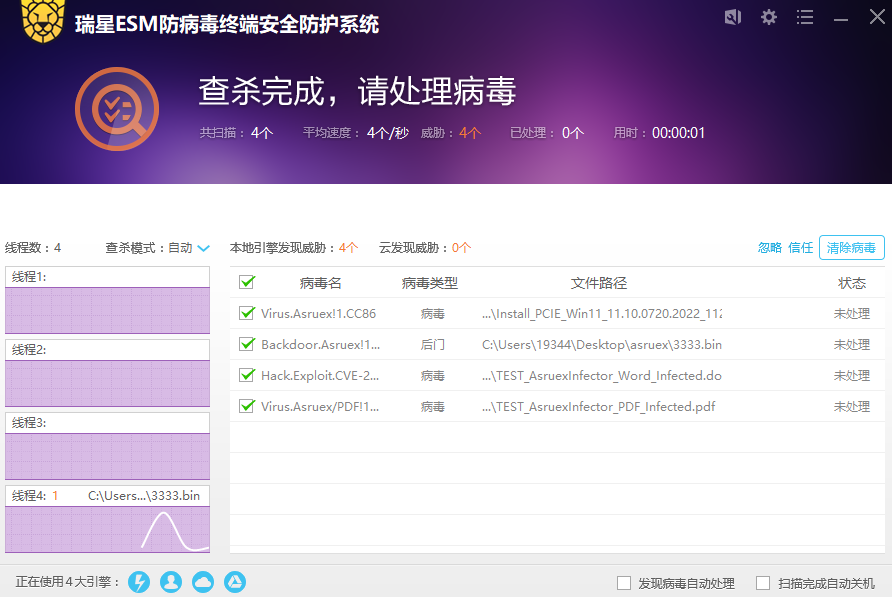Click the 用时 00:00:01 timer
The width and height of the screenshot is (892, 597).
tap(659, 133)
